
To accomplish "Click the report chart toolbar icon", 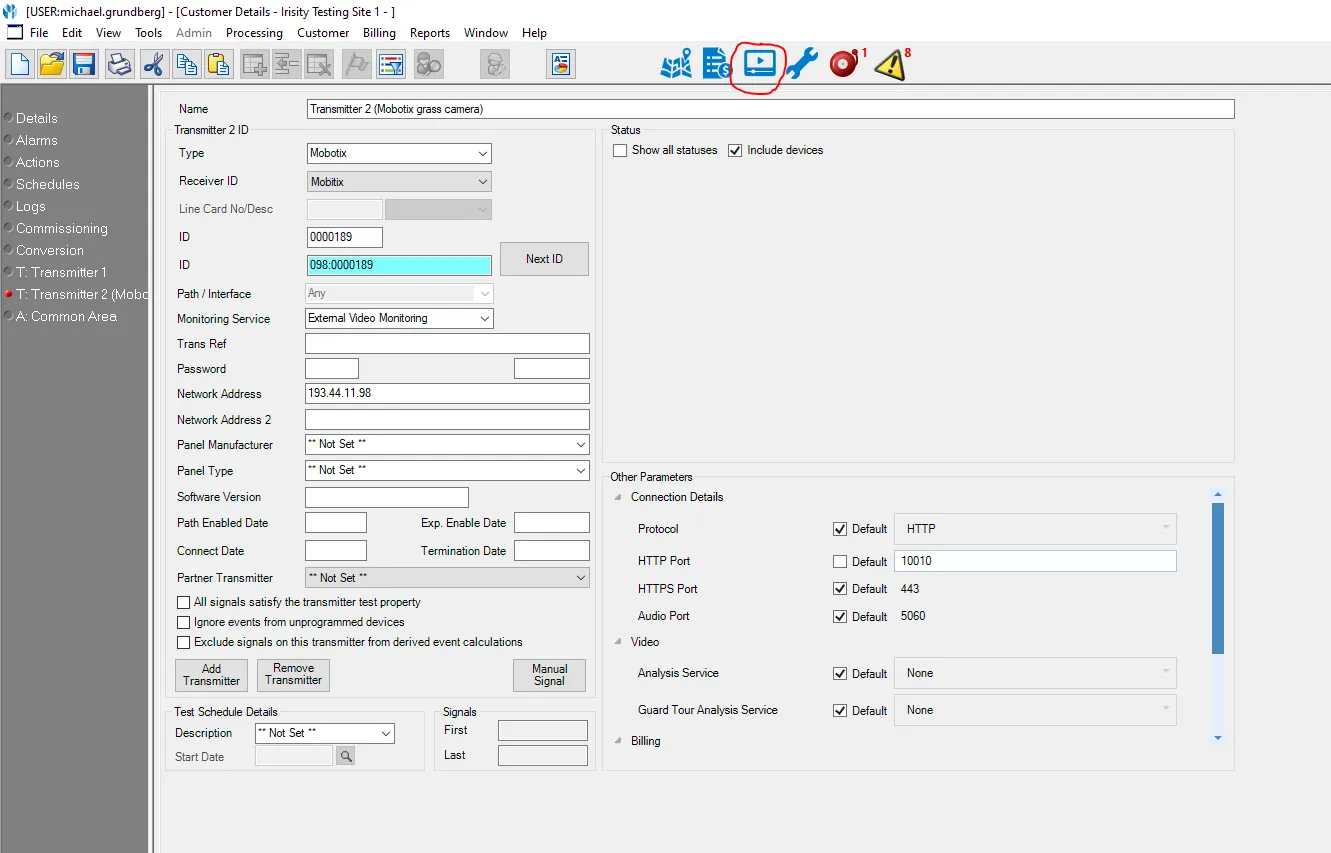I will pos(561,65).
